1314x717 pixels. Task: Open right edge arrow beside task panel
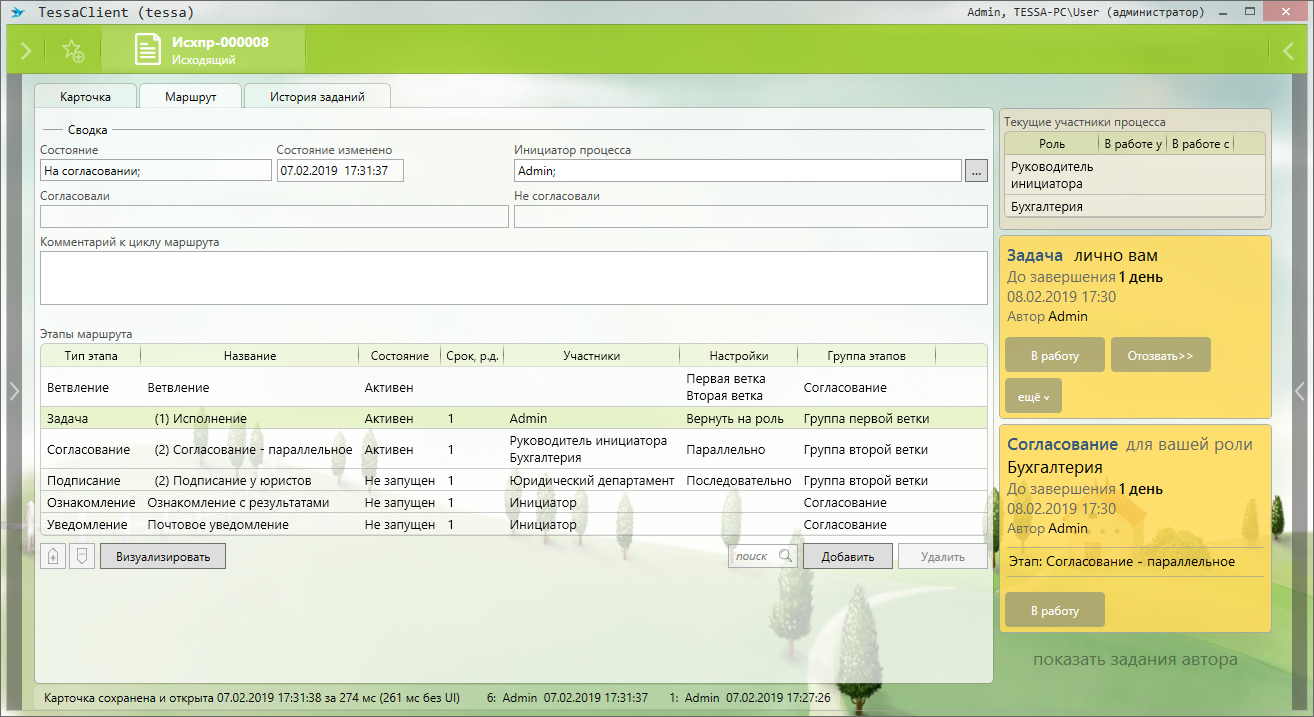(1300, 391)
